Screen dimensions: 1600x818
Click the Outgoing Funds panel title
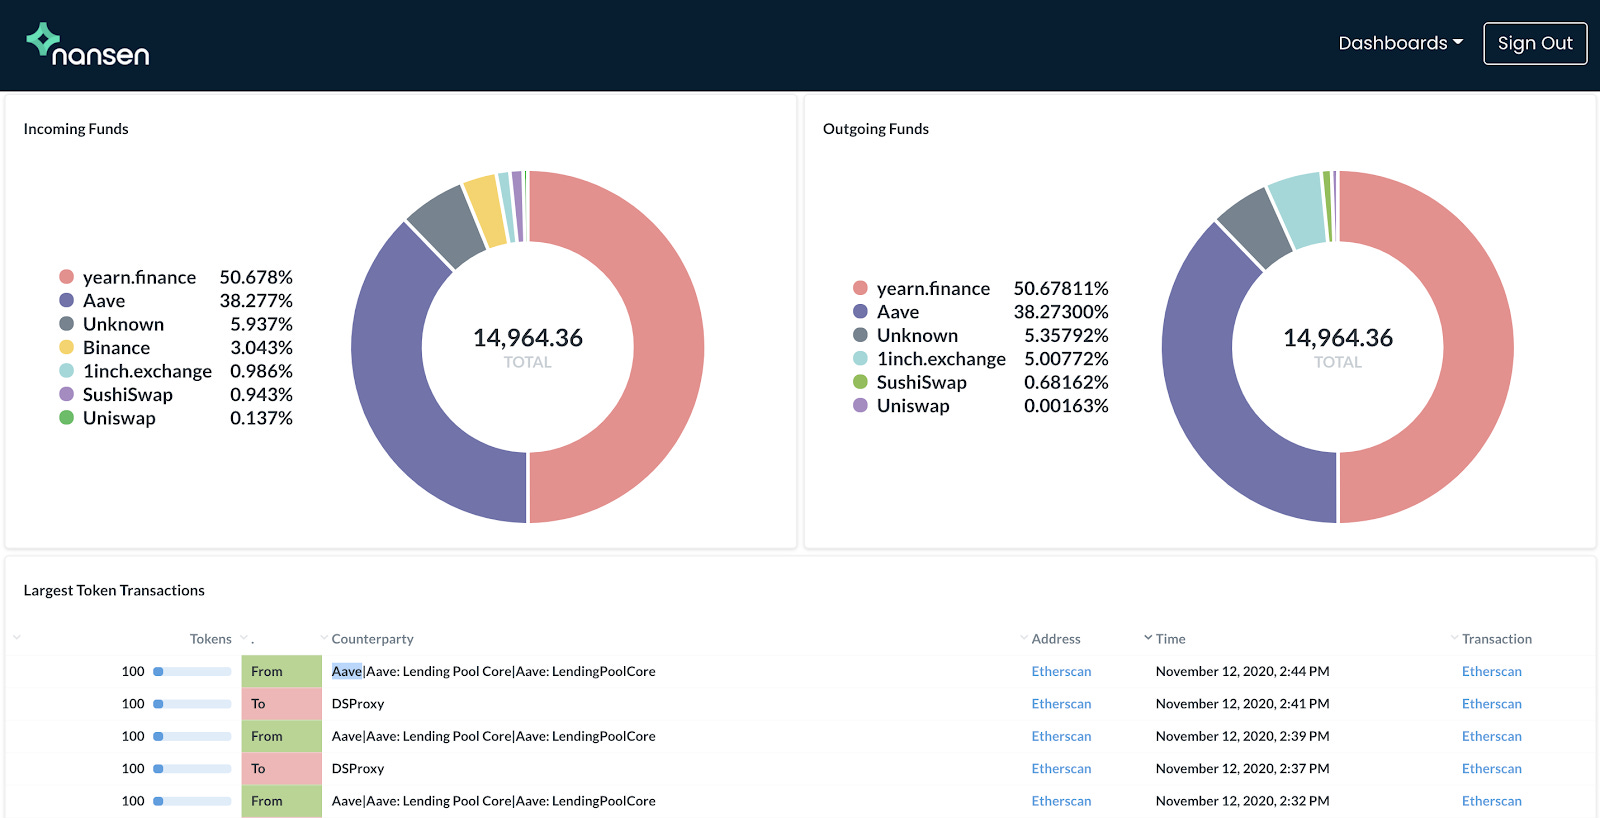(876, 129)
